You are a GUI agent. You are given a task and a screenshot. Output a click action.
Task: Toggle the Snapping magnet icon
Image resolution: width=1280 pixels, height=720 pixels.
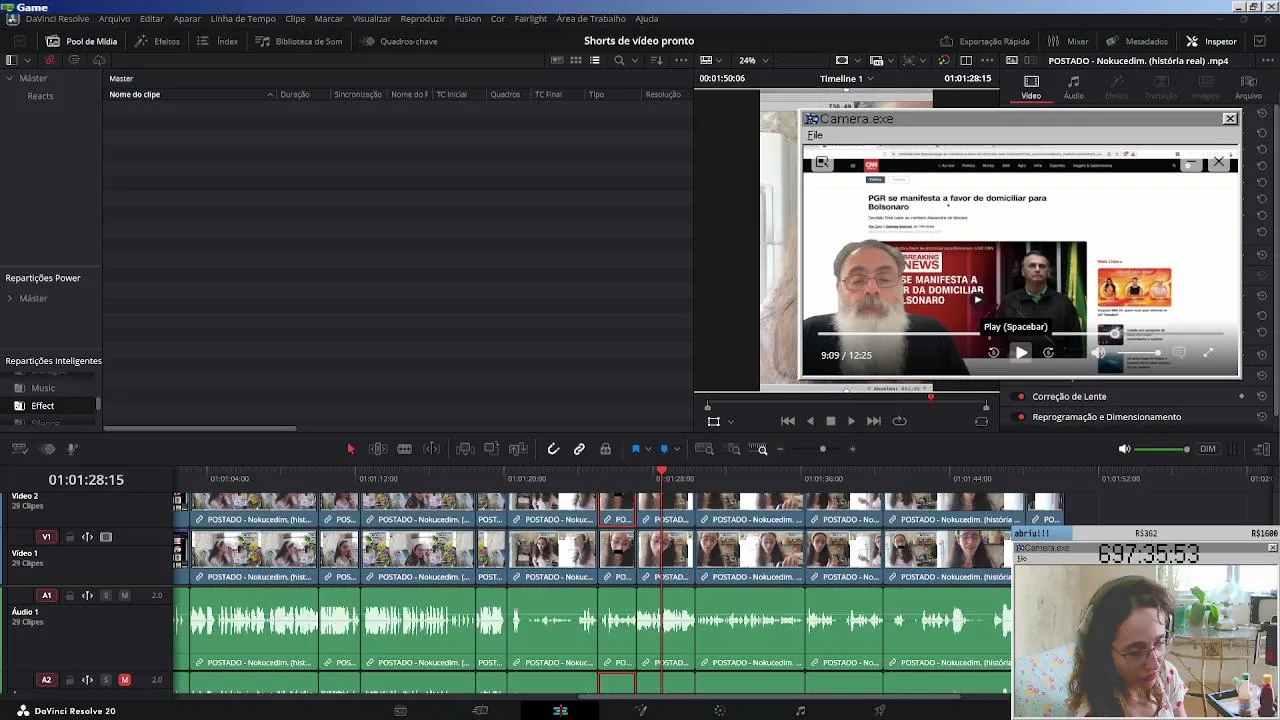[x=553, y=449]
